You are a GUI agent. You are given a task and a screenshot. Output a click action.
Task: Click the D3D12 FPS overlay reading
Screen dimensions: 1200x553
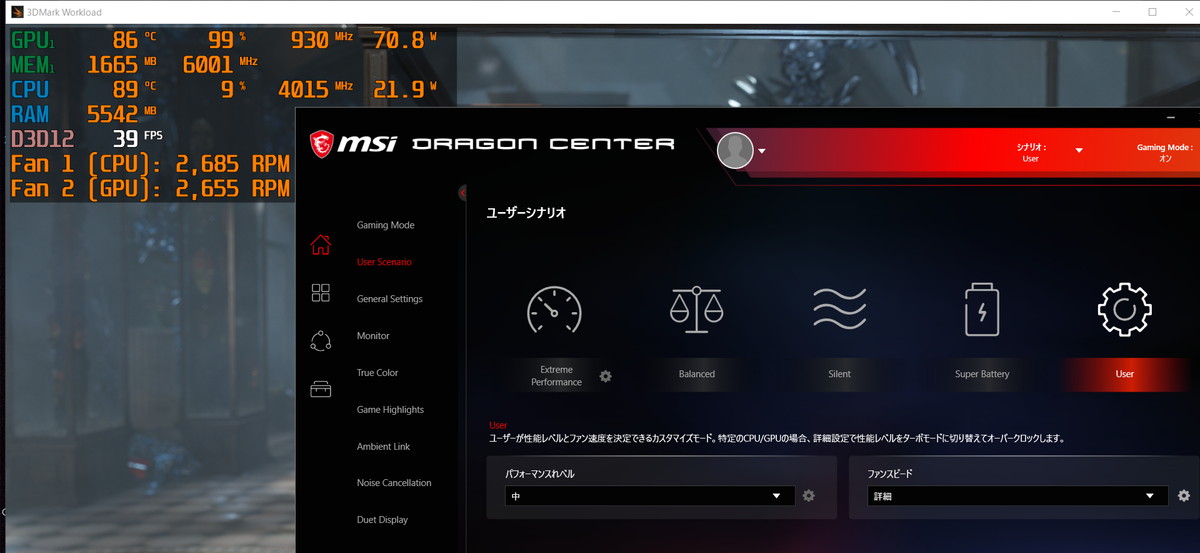87,138
